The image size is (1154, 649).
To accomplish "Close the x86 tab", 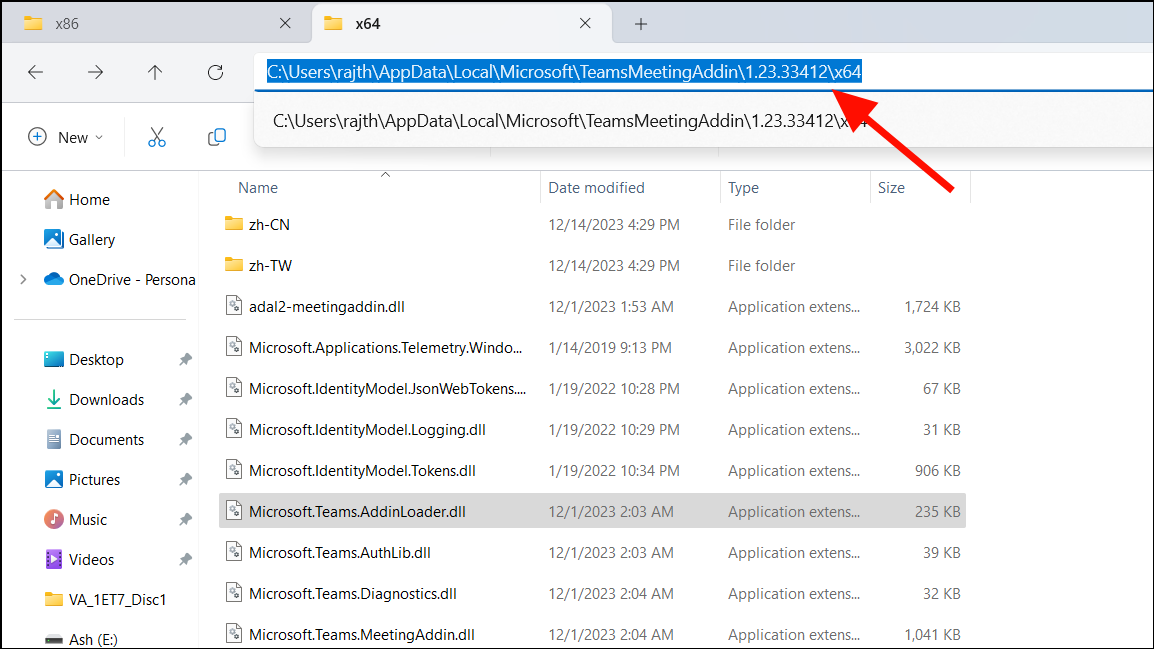I will coord(285,24).
